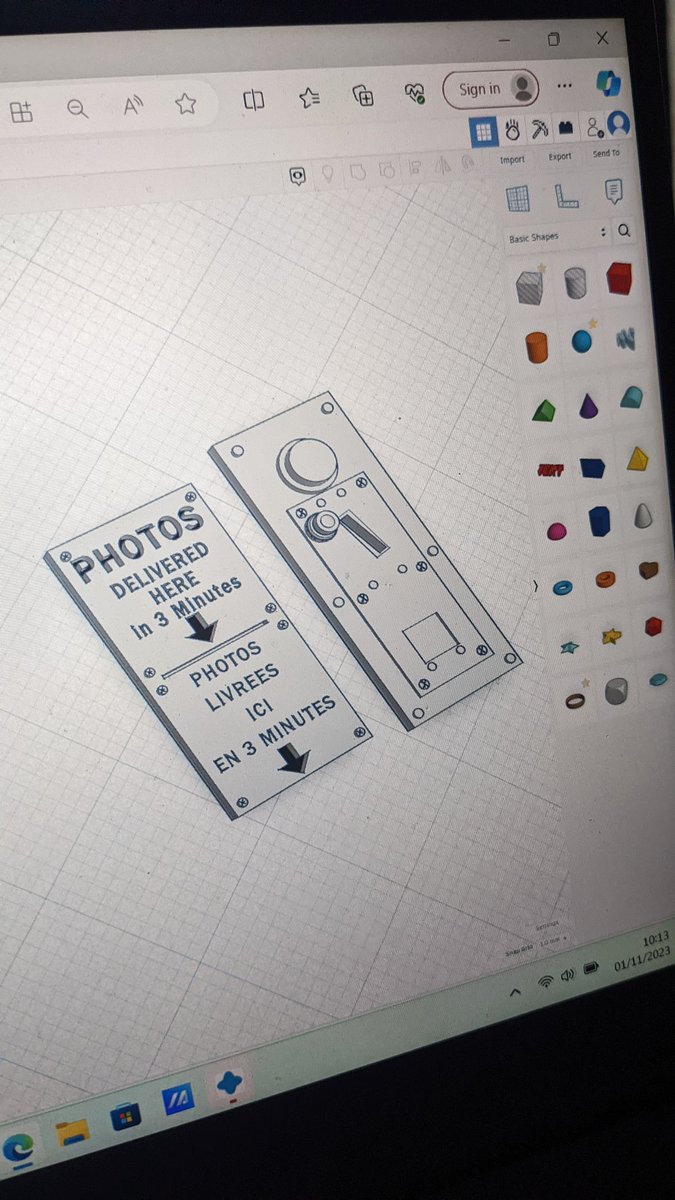Click the Import button
The width and height of the screenshot is (675, 1200).
512,159
